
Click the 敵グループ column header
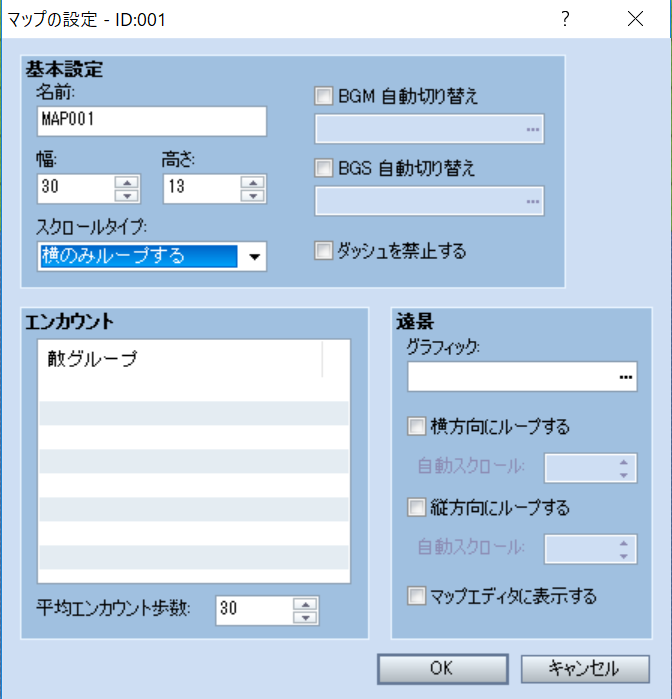(x=181, y=359)
